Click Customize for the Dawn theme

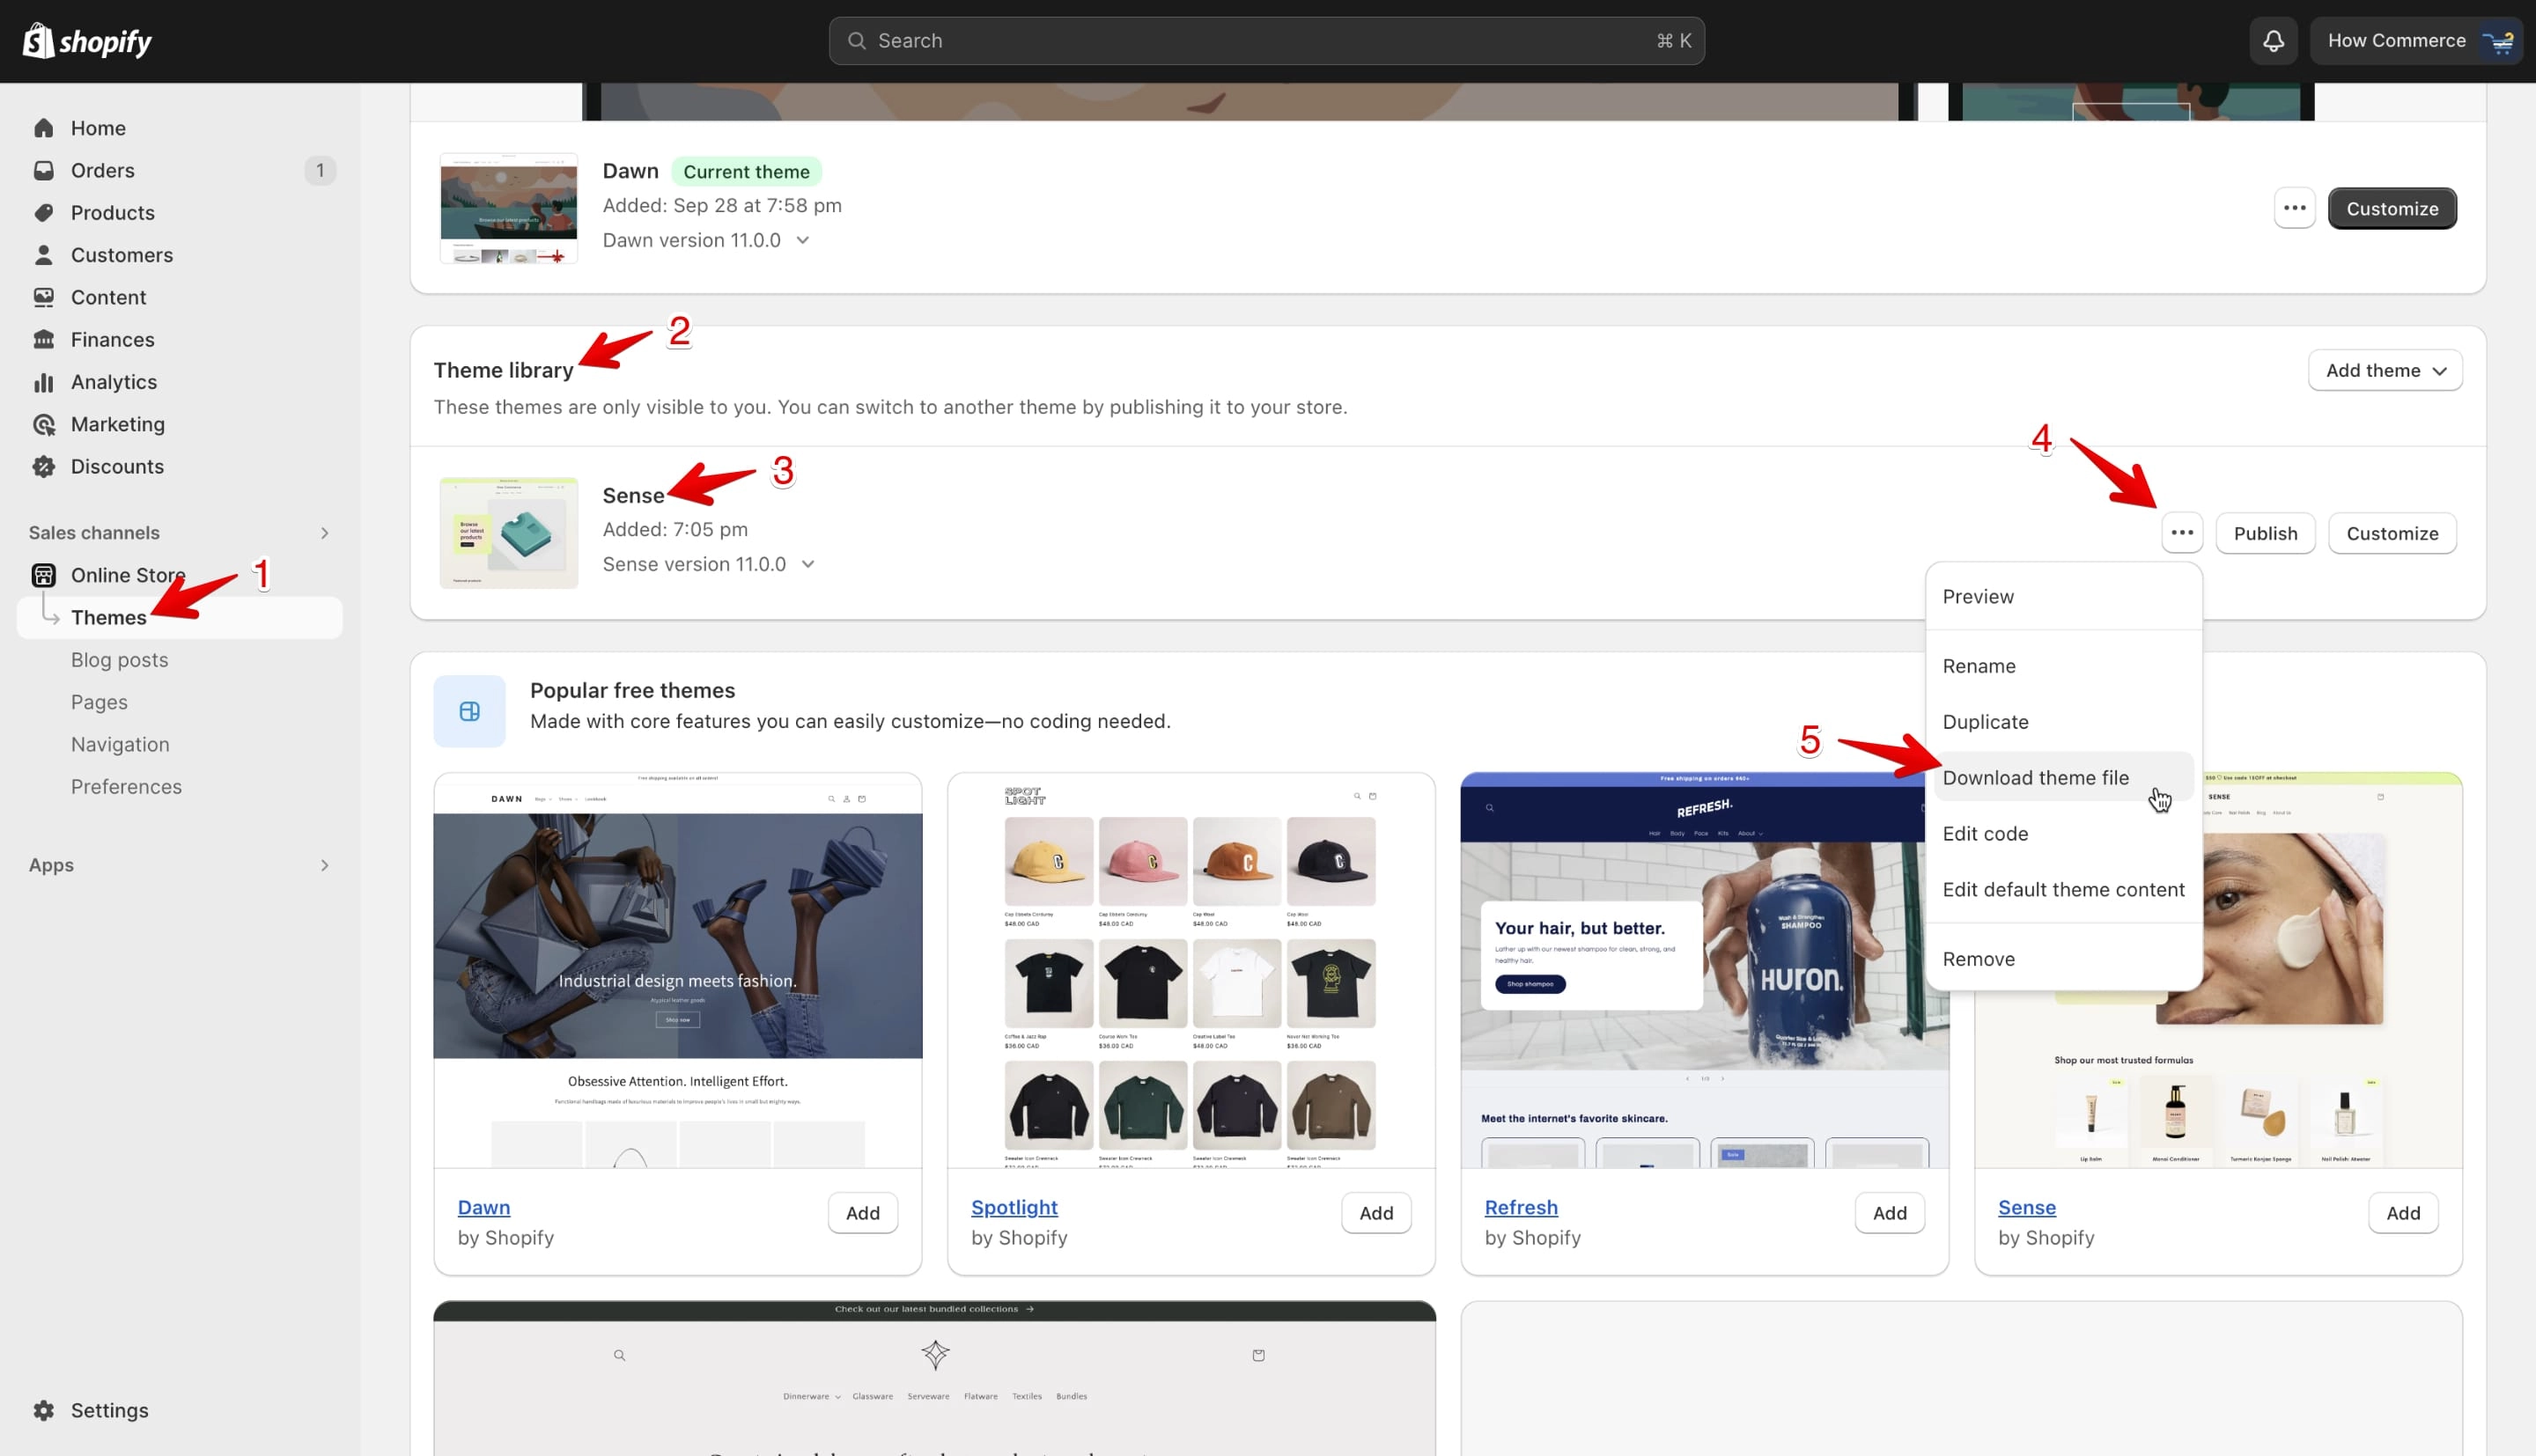pyautogui.click(x=2391, y=208)
